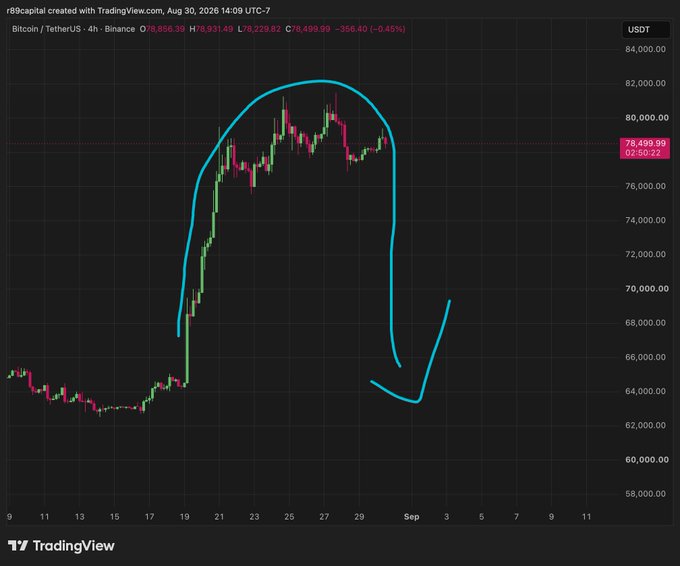This screenshot has height=566, width=680.
Task: Click the 66,000.00 price axis label
Action: (645, 357)
